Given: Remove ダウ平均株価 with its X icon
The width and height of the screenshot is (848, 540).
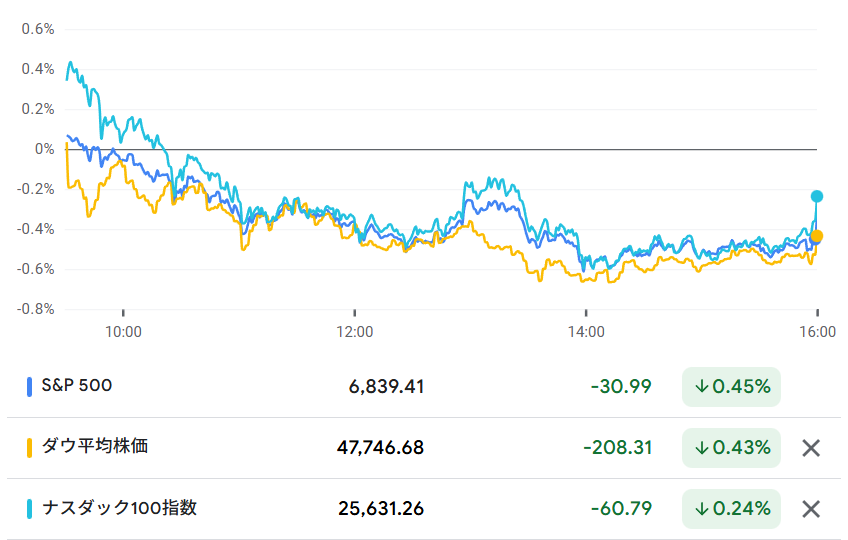Looking at the screenshot, I should [811, 448].
